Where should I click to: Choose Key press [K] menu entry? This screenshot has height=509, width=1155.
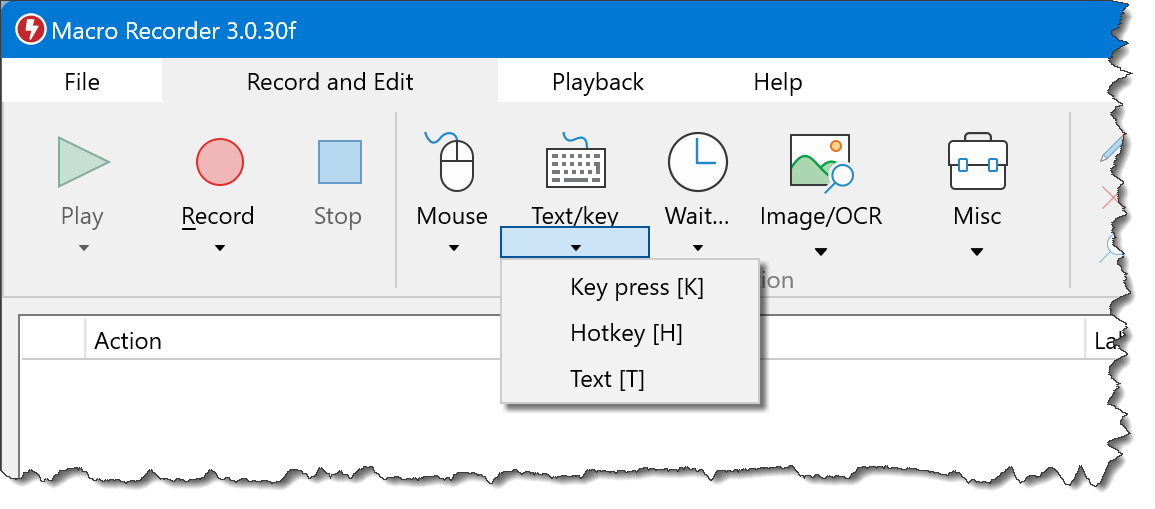[x=631, y=287]
